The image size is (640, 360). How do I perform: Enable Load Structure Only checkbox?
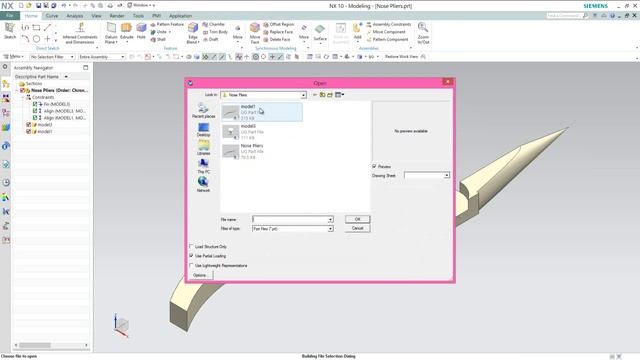[191, 247]
